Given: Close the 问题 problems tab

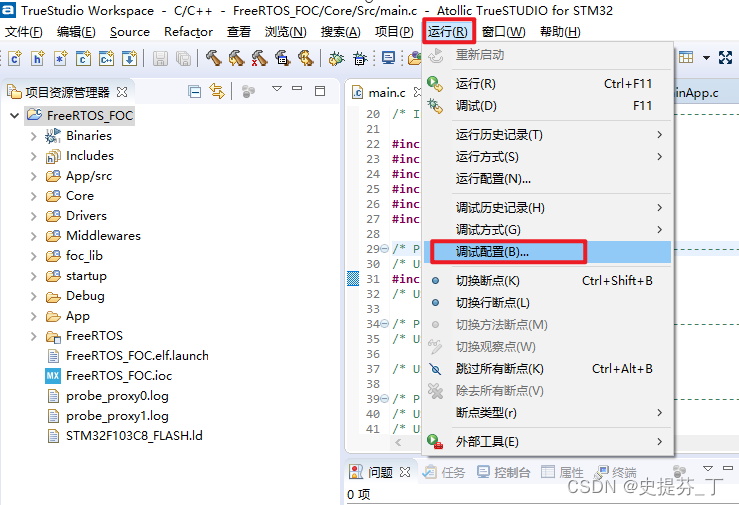Looking at the screenshot, I should (405, 472).
